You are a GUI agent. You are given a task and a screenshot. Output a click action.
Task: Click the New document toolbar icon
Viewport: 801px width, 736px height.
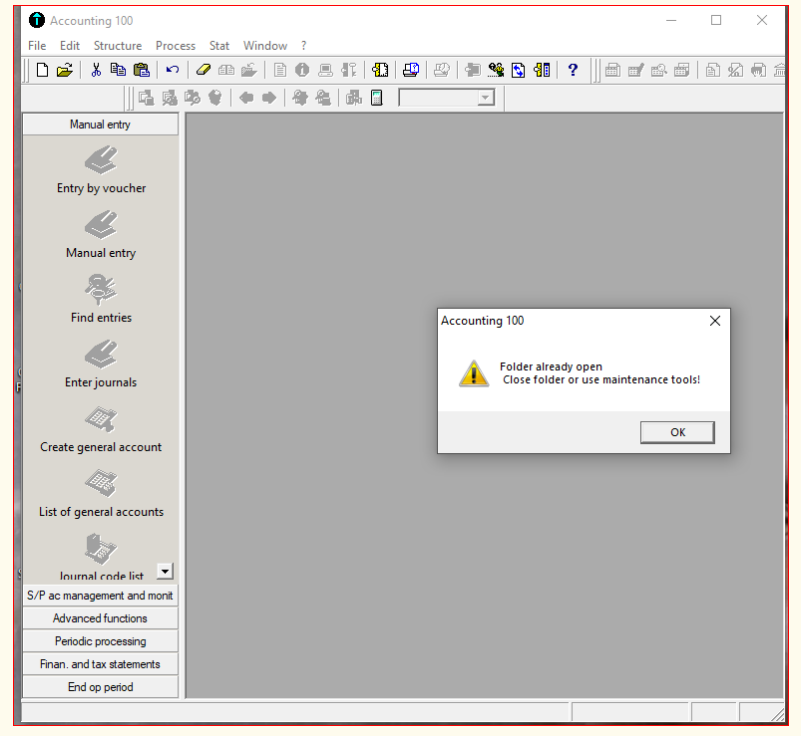point(42,70)
